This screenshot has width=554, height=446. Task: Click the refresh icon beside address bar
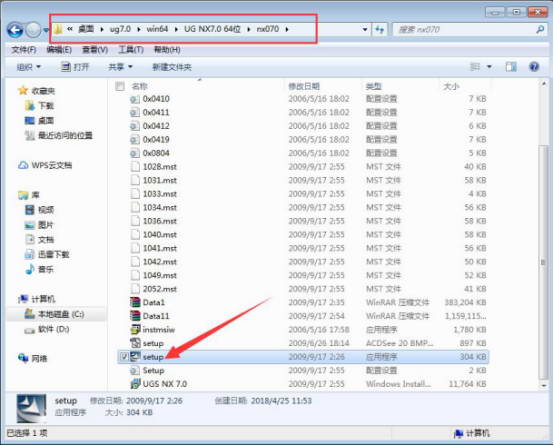[x=379, y=30]
